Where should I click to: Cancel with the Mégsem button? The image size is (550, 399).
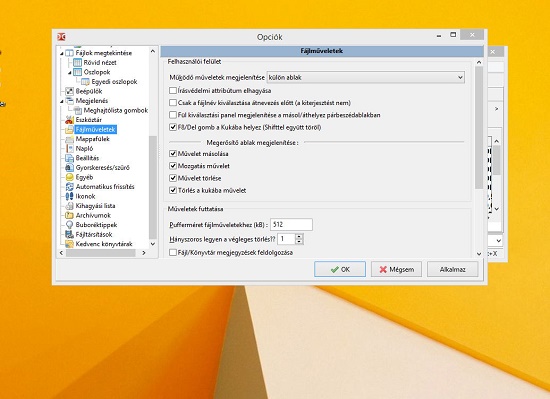coord(396,269)
